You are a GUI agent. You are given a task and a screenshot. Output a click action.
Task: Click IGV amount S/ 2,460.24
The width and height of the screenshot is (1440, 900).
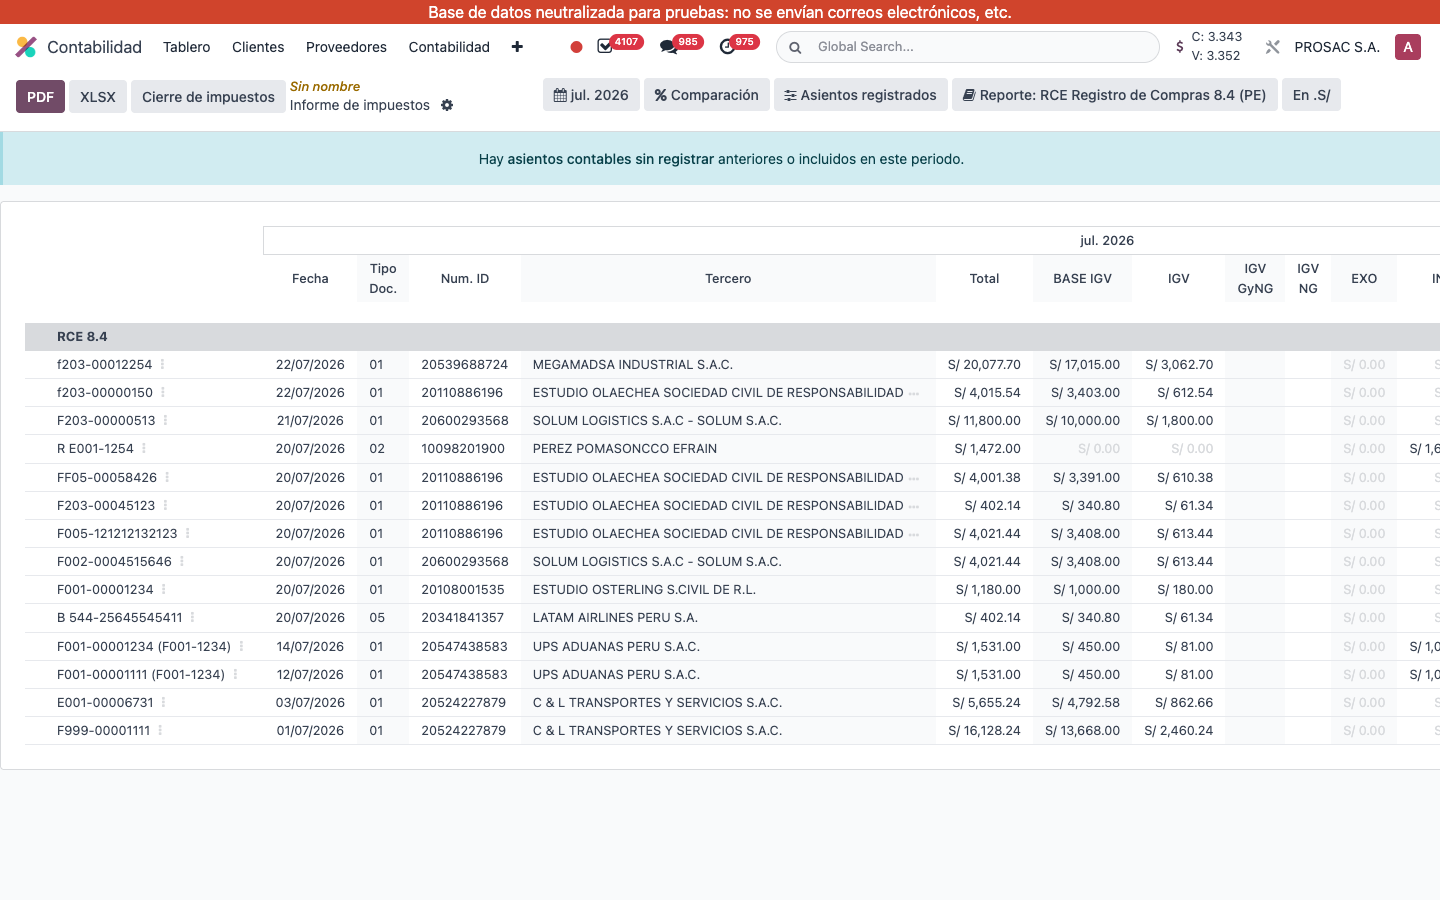coord(1179,731)
